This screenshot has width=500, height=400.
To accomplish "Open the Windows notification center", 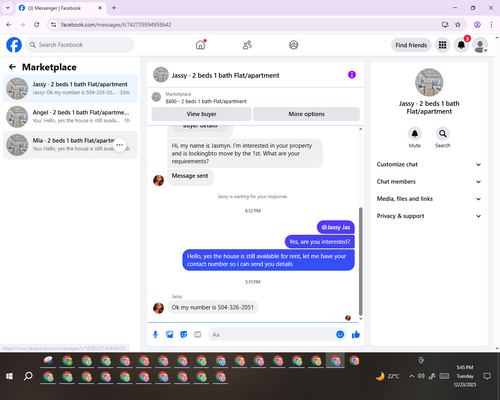I will (487, 376).
